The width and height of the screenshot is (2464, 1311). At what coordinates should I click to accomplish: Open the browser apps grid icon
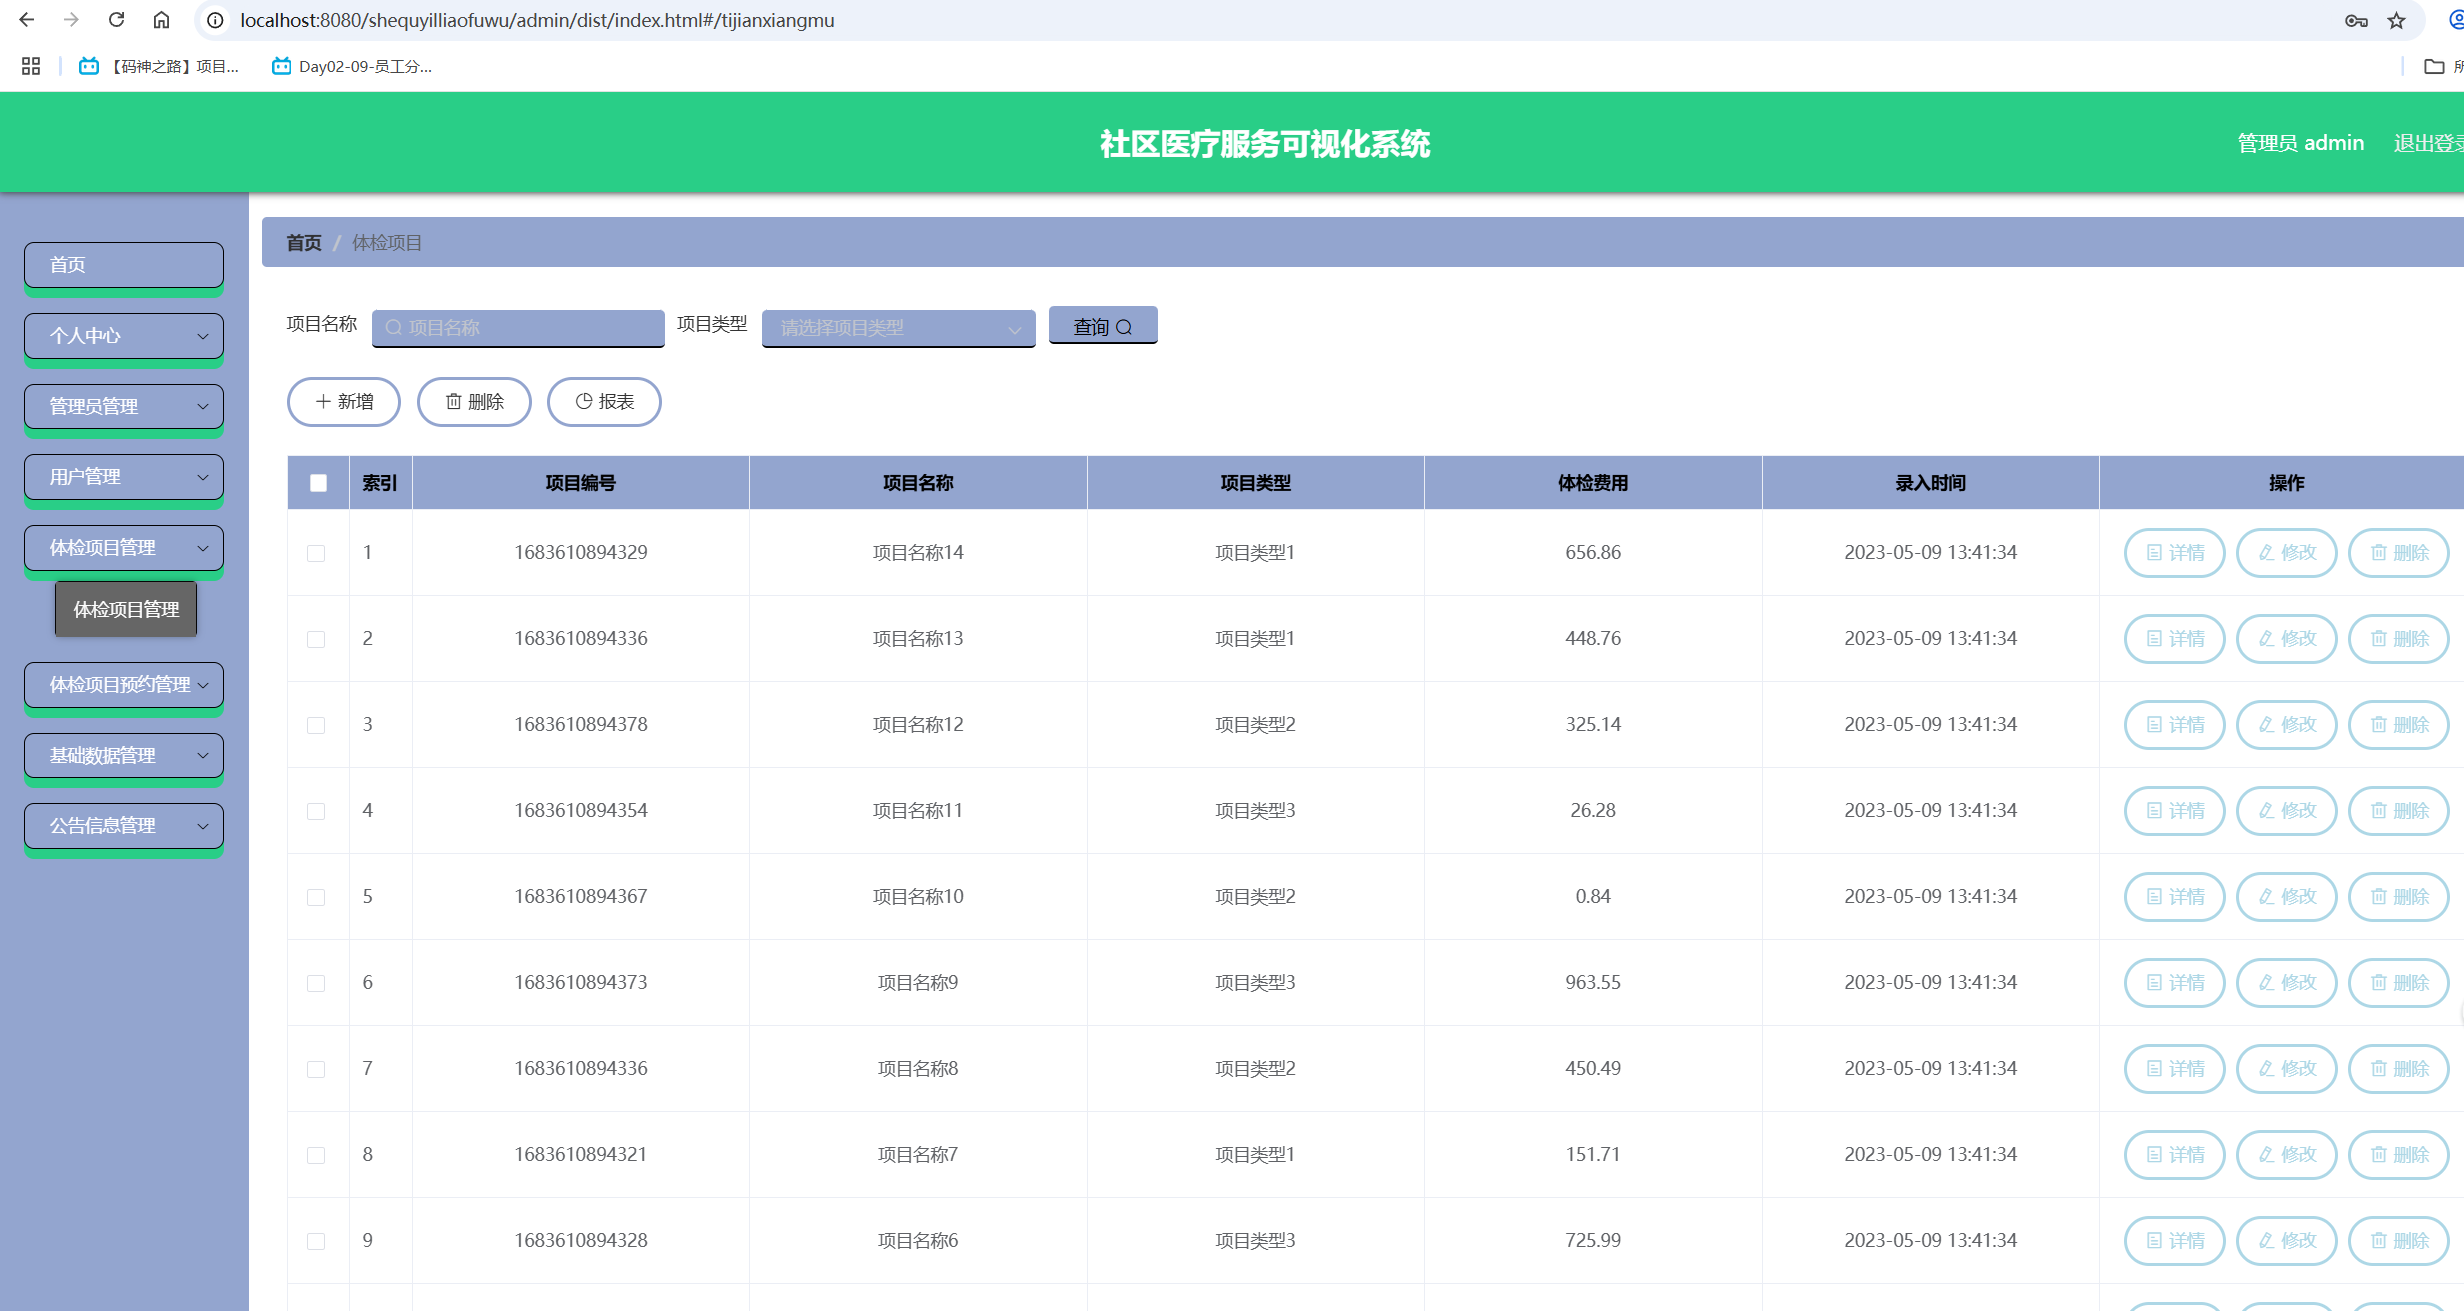[x=31, y=66]
